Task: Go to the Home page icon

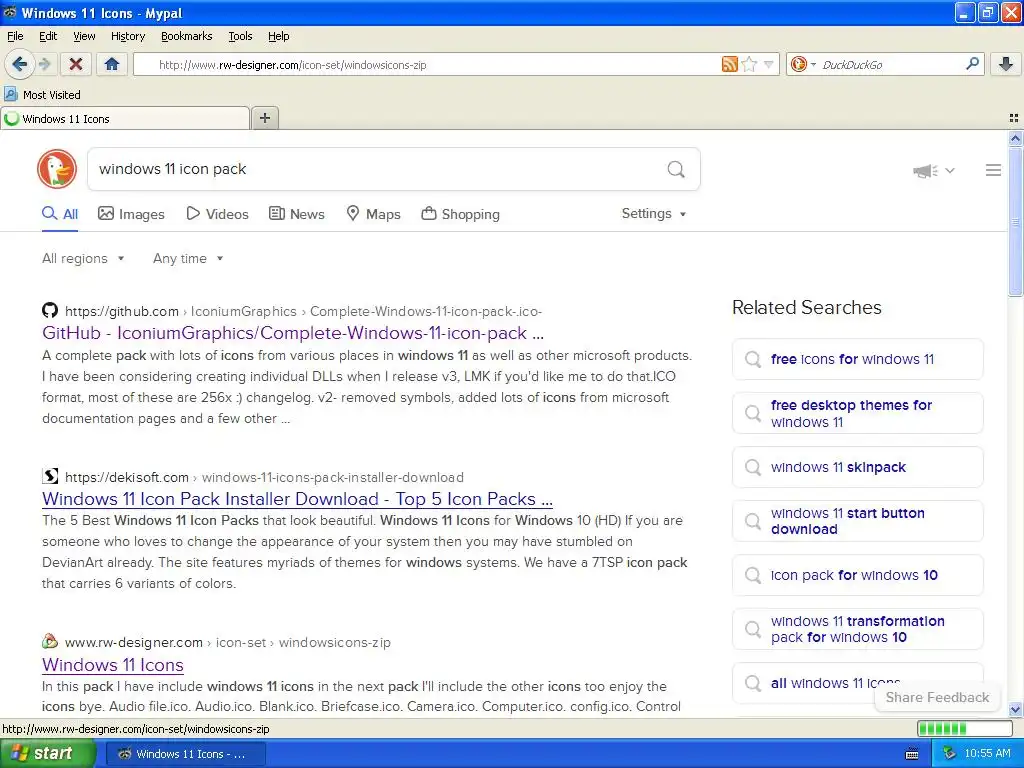Action: 112,64
